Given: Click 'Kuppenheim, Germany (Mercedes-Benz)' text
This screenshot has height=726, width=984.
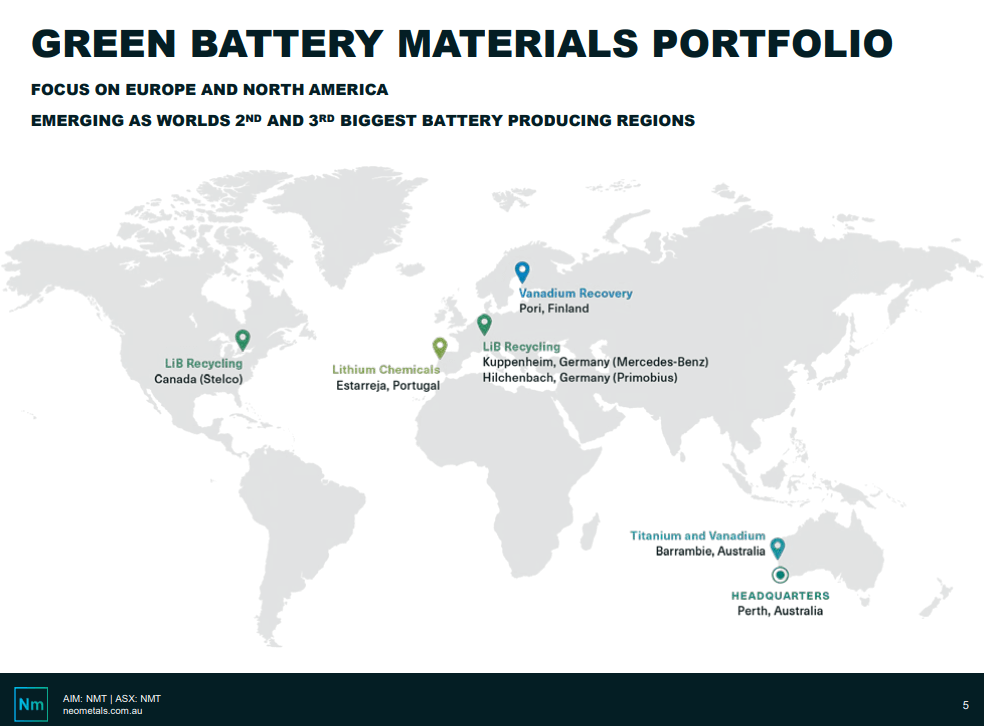Looking at the screenshot, I should [x=595, y=362].
